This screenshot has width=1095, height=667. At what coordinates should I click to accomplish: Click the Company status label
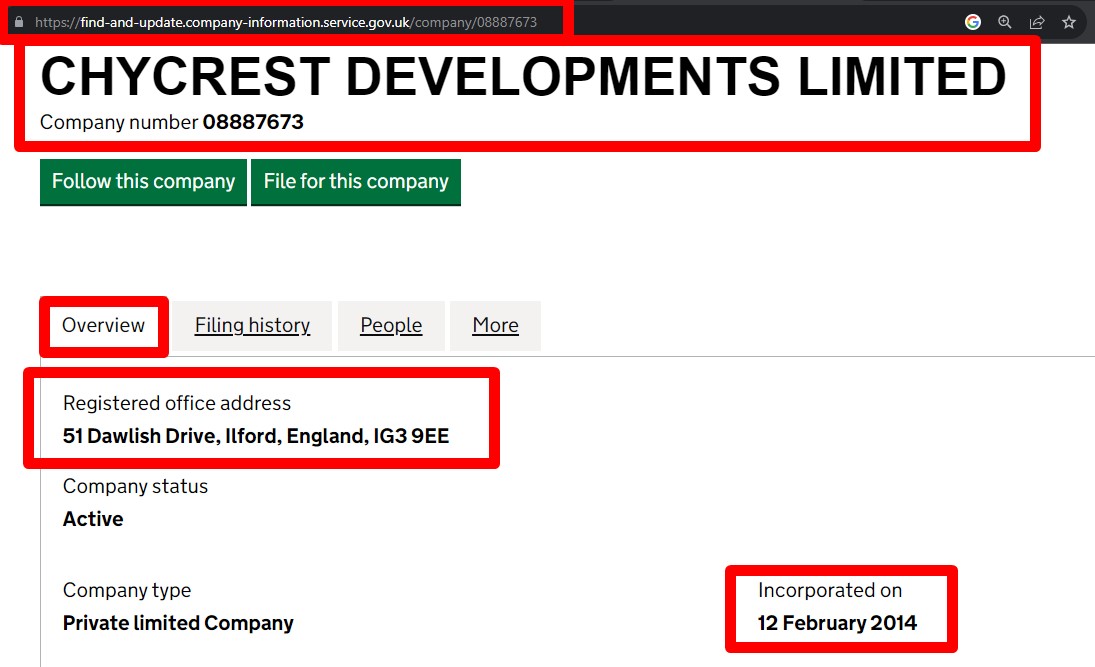[x=135, y=486]
